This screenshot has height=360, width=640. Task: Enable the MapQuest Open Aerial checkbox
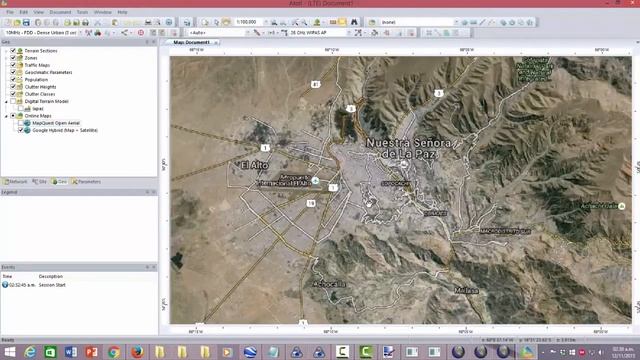point(20,123)
